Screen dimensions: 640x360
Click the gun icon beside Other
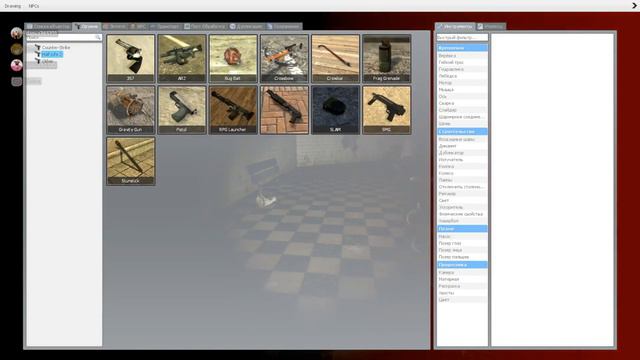click(38, 61)
